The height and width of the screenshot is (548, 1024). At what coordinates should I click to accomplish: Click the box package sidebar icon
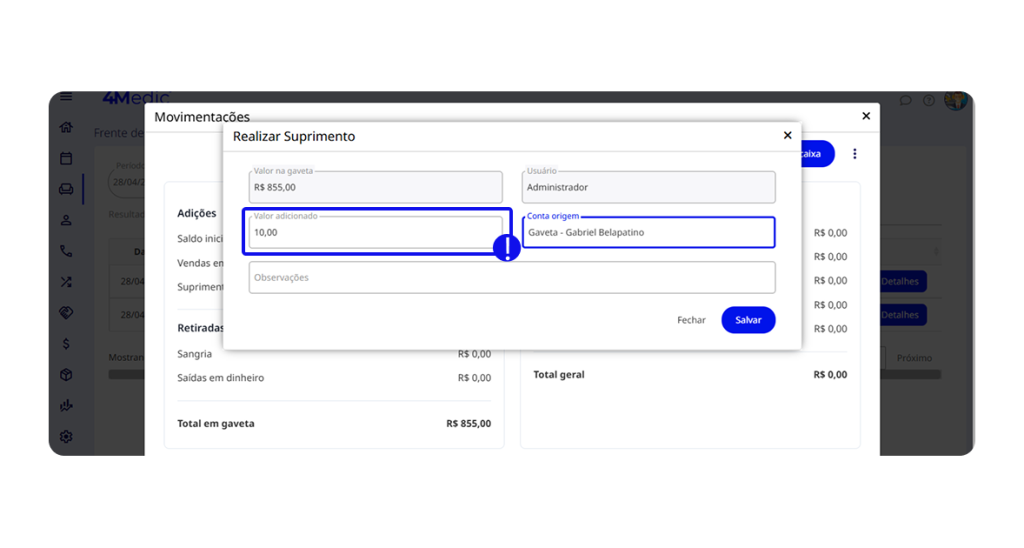point(66,375)
